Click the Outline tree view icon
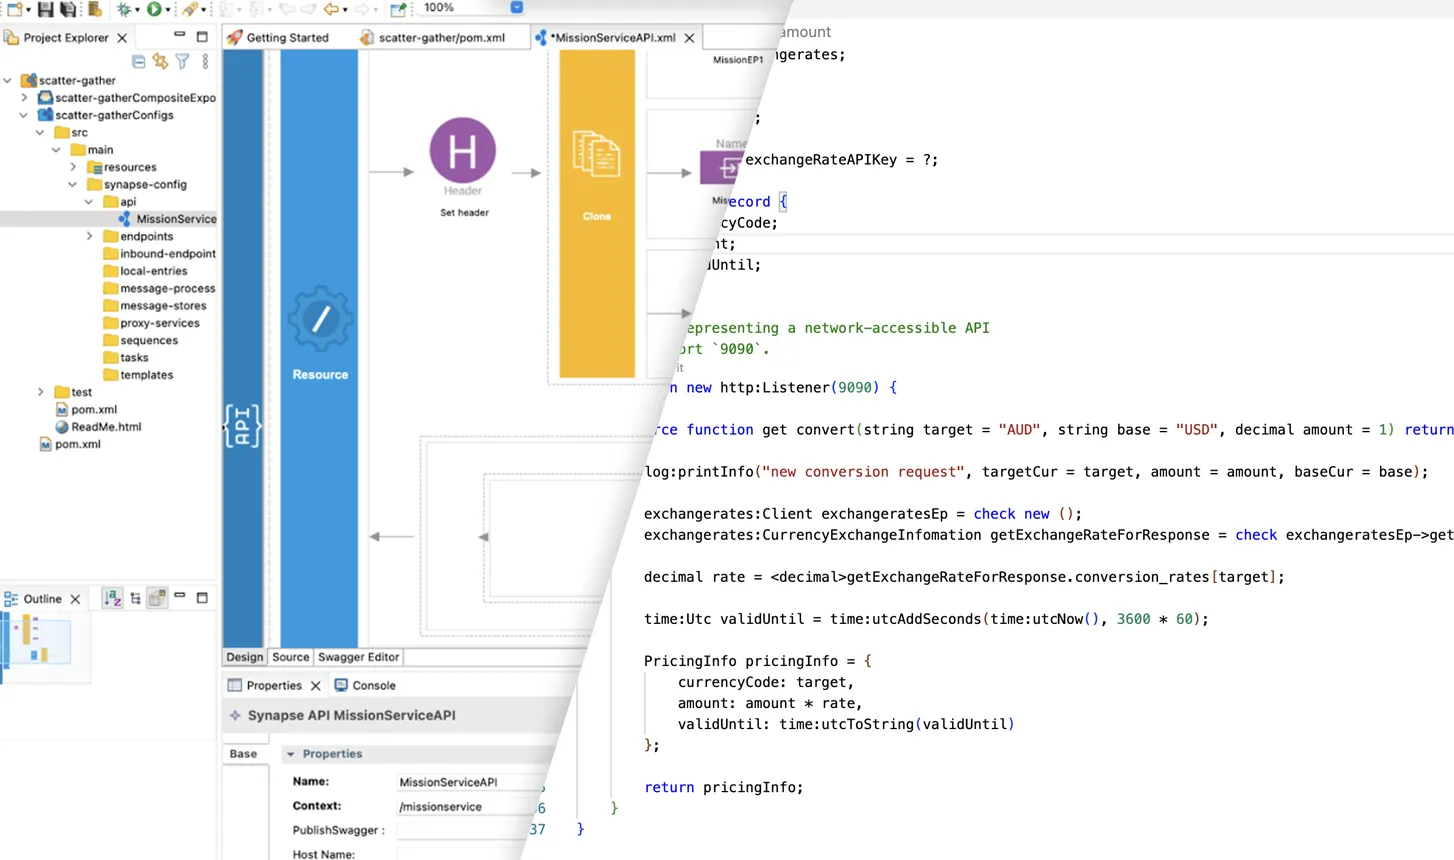 click(x=135, y=598)
